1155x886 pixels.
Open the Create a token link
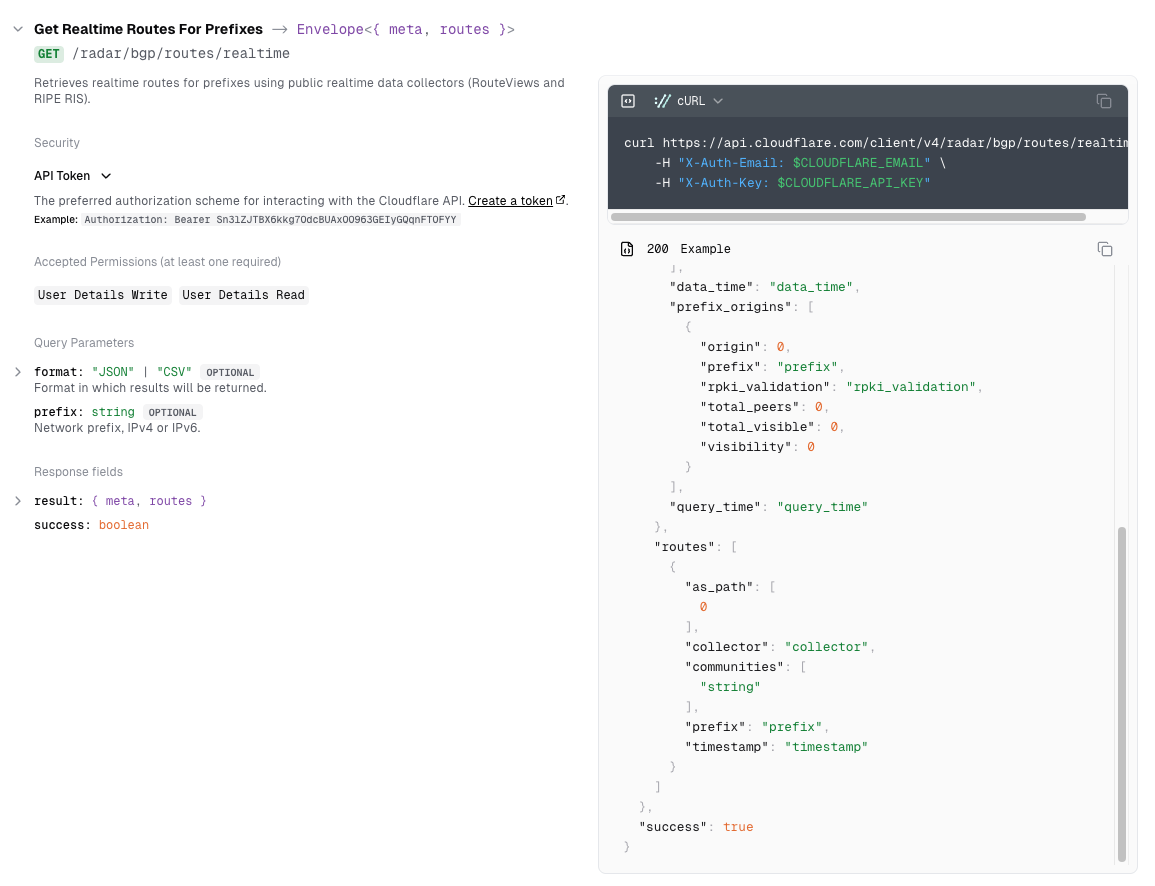click(x=510, y=201)
